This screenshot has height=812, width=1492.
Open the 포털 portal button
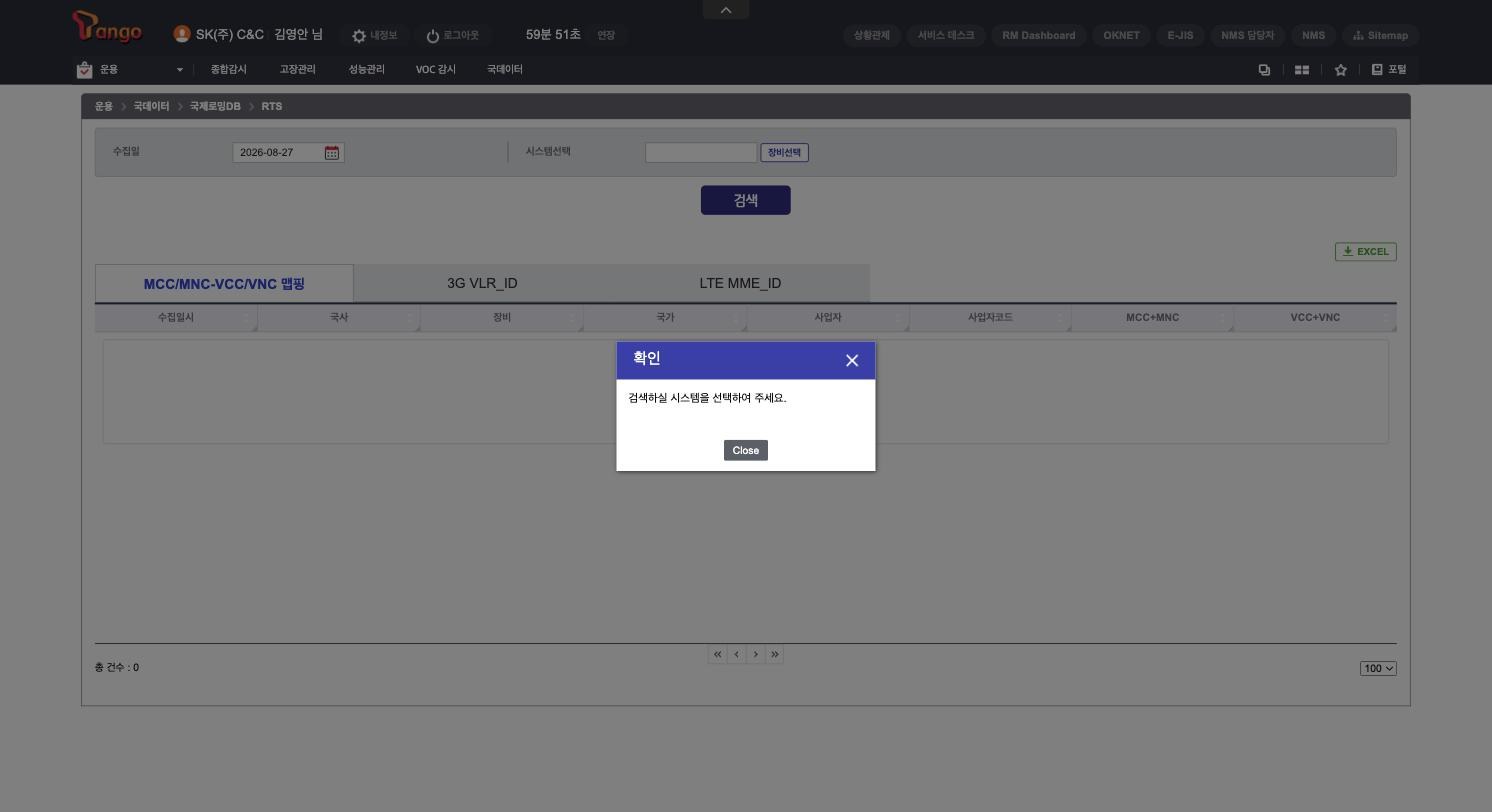pos(1389,70)
